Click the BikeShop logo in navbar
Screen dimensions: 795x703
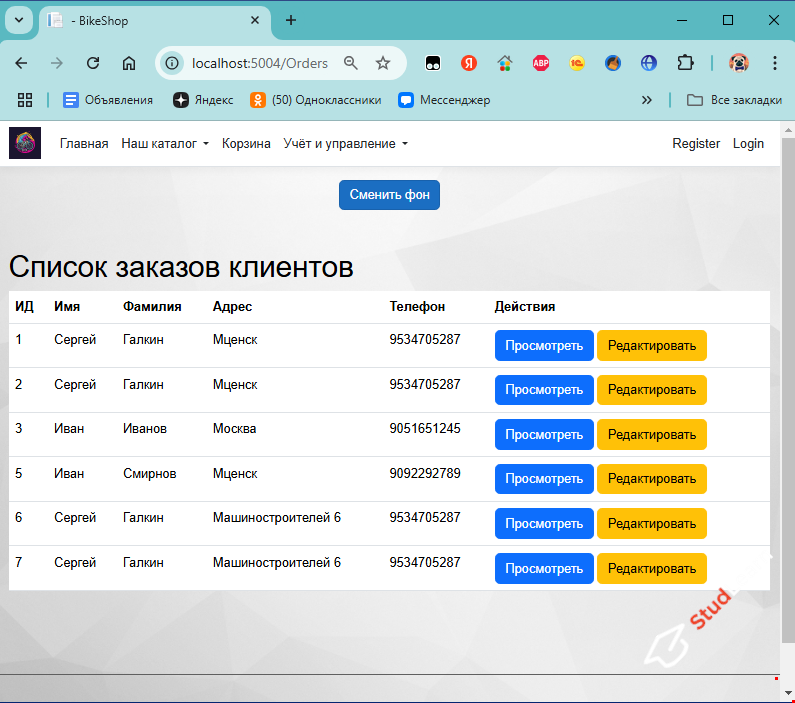pyautogui.click(x=25, y=143)
